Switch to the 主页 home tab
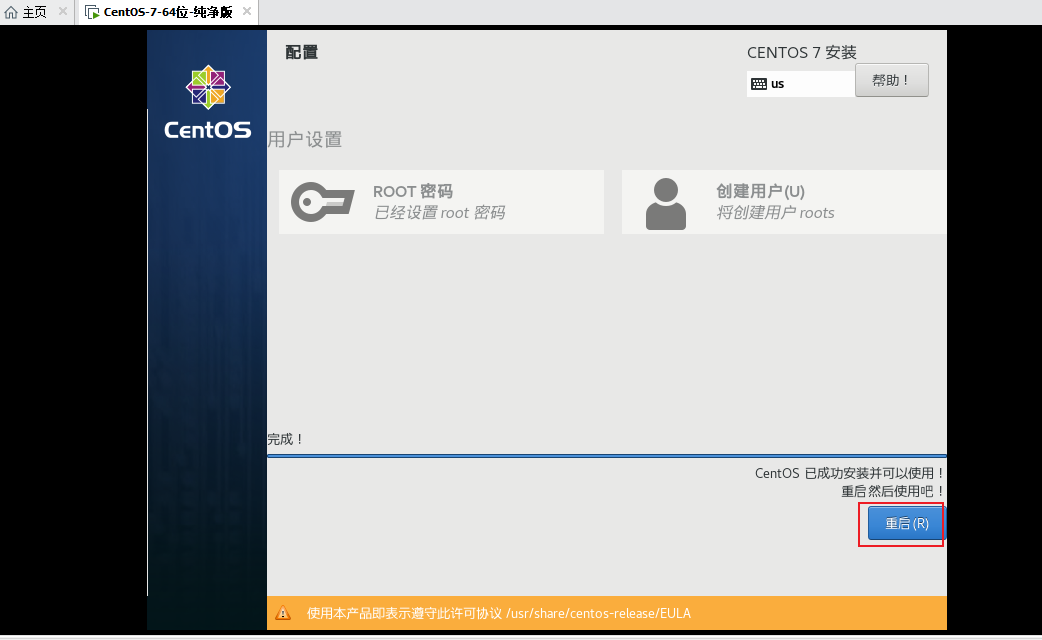This screenshot has width=1042, height=640. click(35, 12)
